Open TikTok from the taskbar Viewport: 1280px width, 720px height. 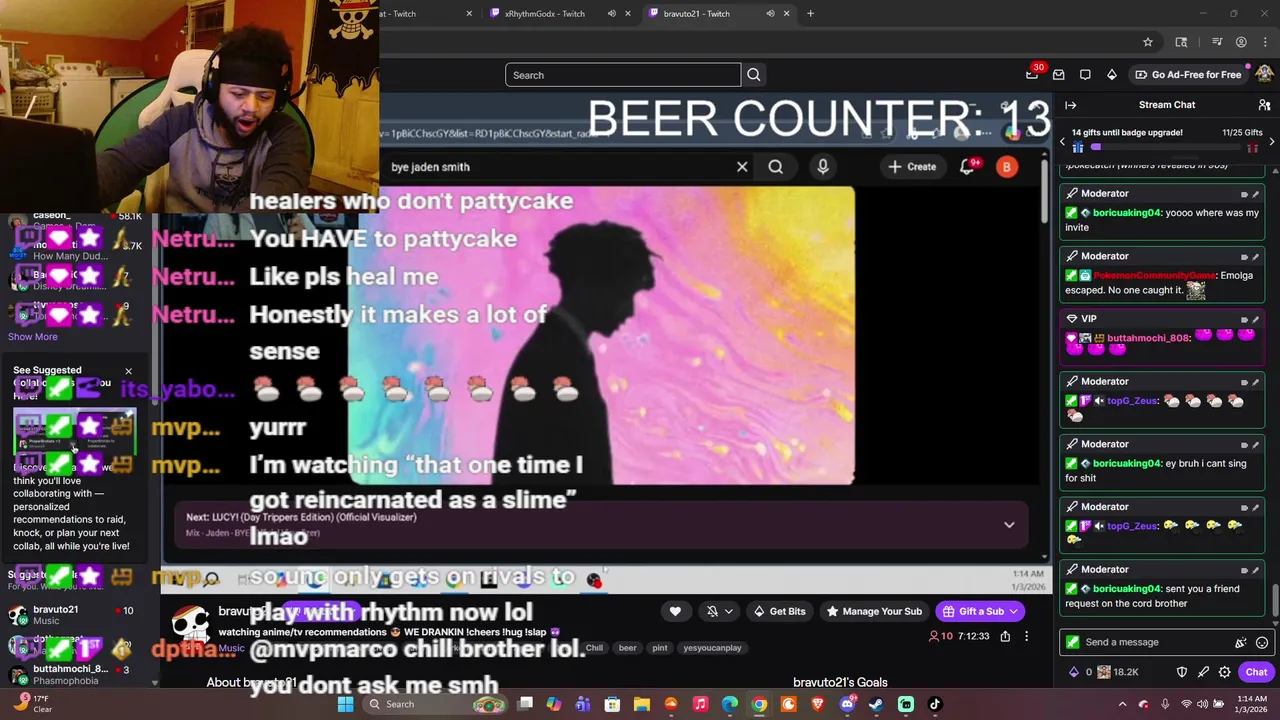coord(934,704)
